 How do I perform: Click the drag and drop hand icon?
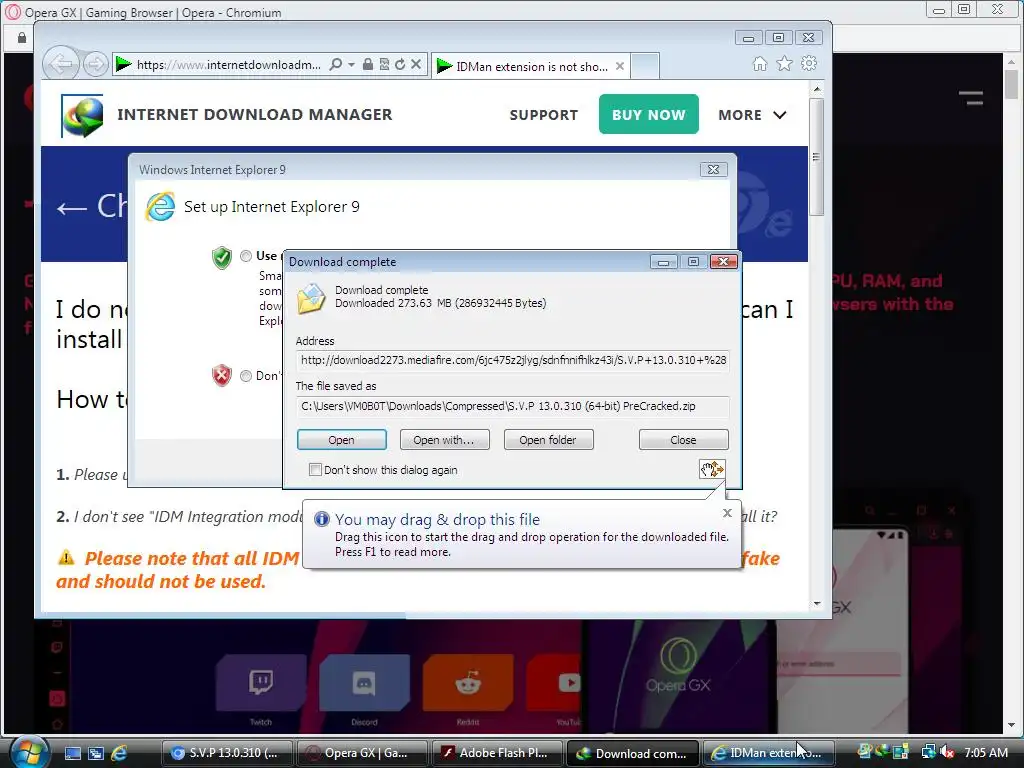[712, 469]
